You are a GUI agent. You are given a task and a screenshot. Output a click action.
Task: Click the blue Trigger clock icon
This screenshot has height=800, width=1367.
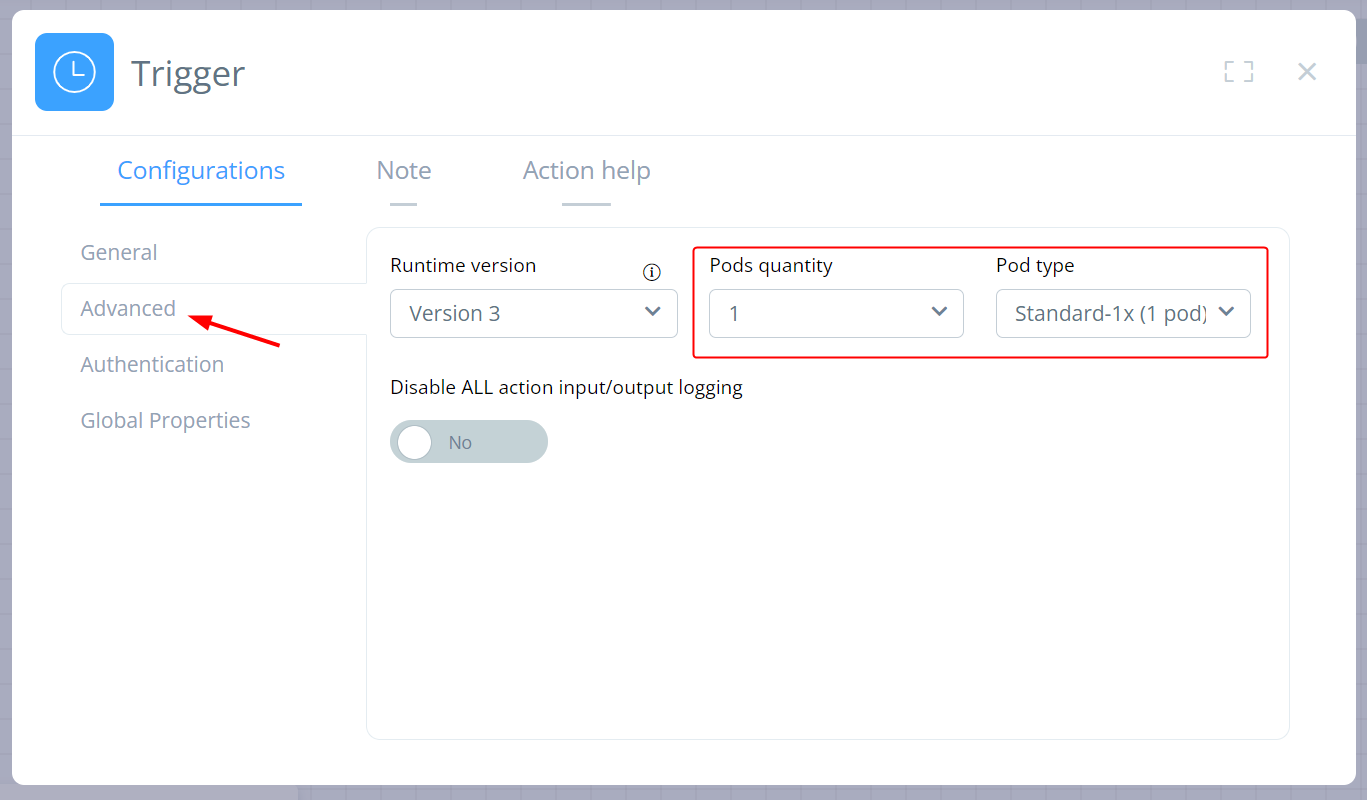(74, 72)
